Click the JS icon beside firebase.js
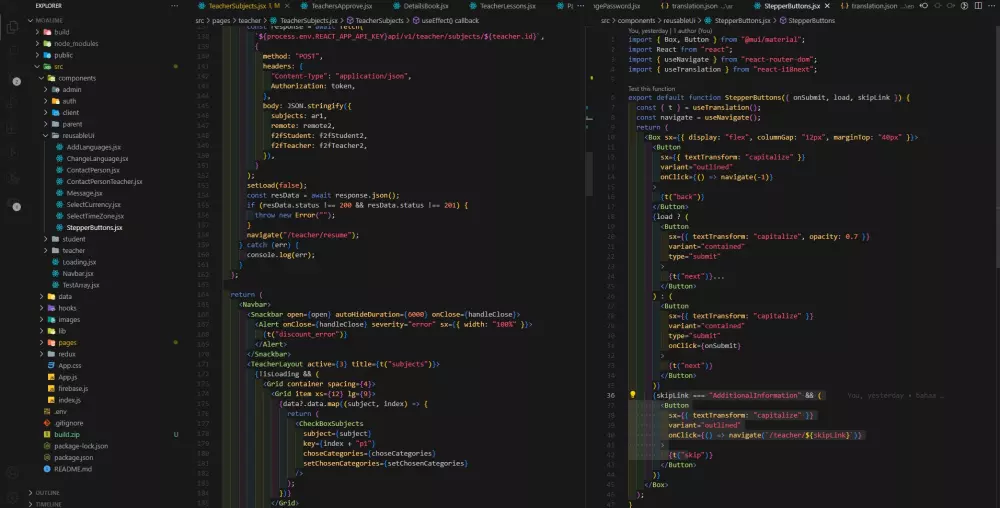Screen dimensions: 1000x508 51,388
